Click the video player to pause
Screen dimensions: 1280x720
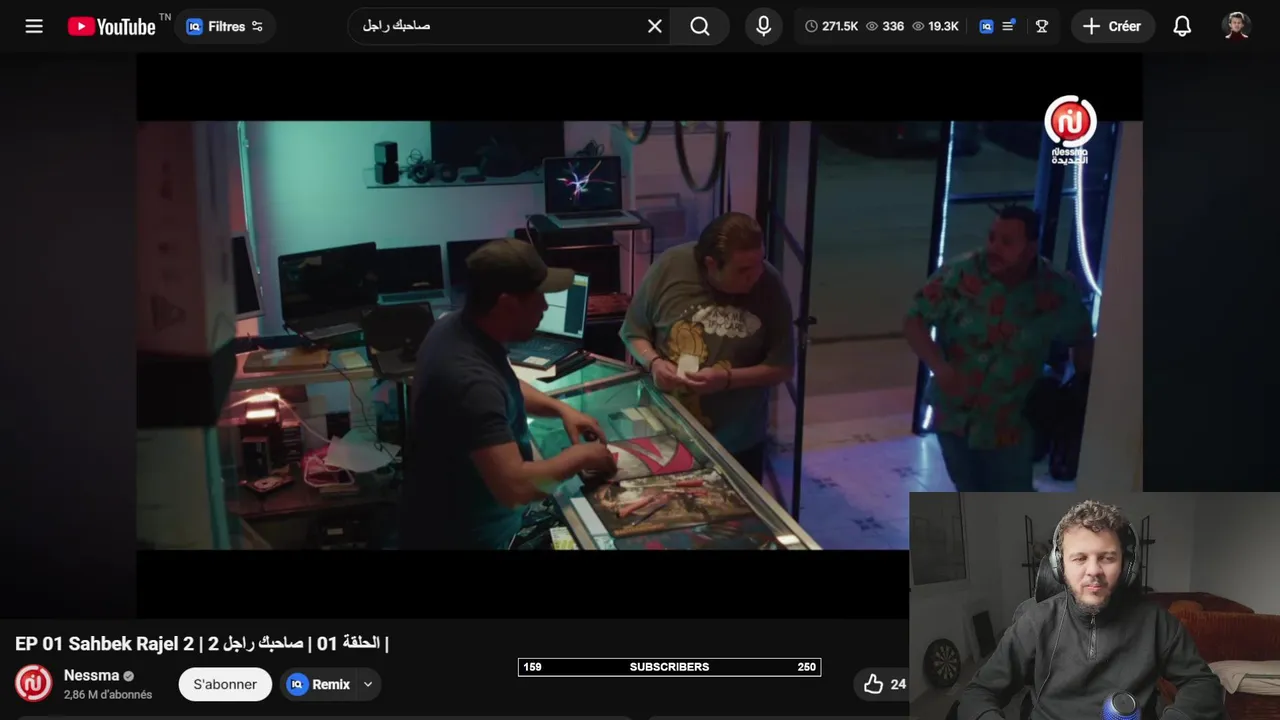coord(639,335)
